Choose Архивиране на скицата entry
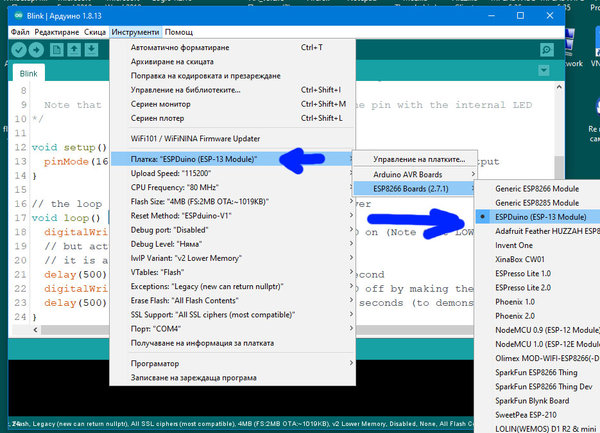The height and width of the screenshot is (433, 600). pos(233,62)
